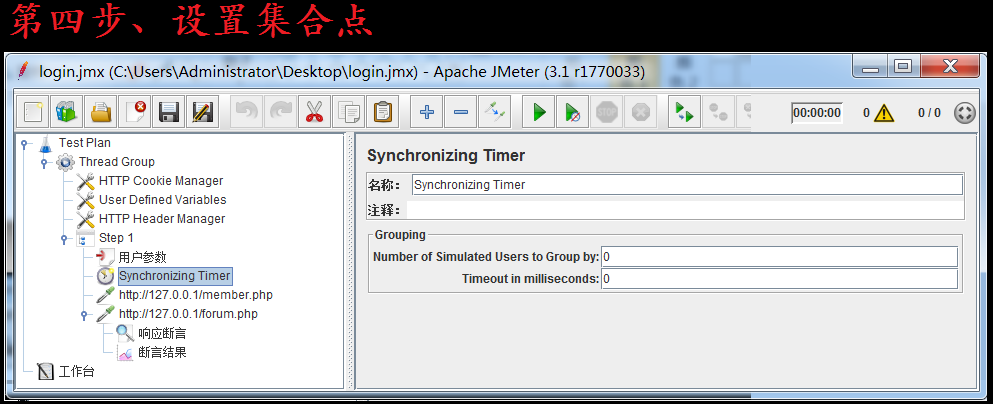
Task: Click the 注释 comment input field
Action: click(685, 210)
